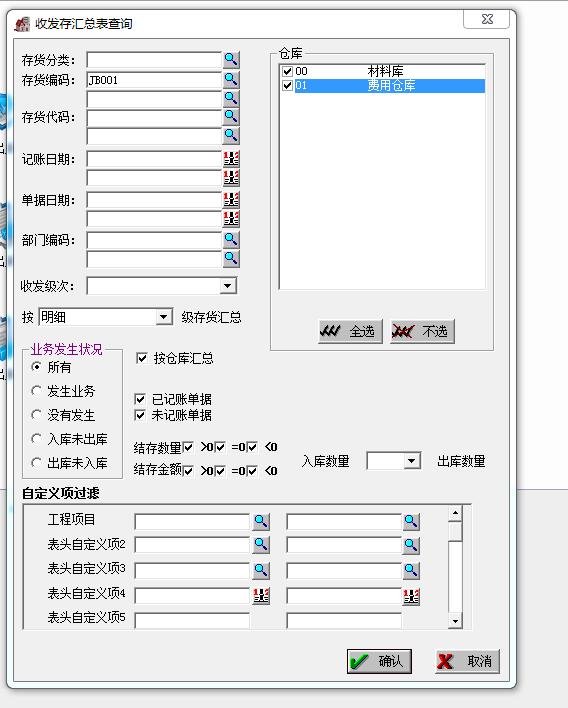Click magnifier next to JB001 存货编码 field
This screenshot has width=568, height=708.
point(231,79)
